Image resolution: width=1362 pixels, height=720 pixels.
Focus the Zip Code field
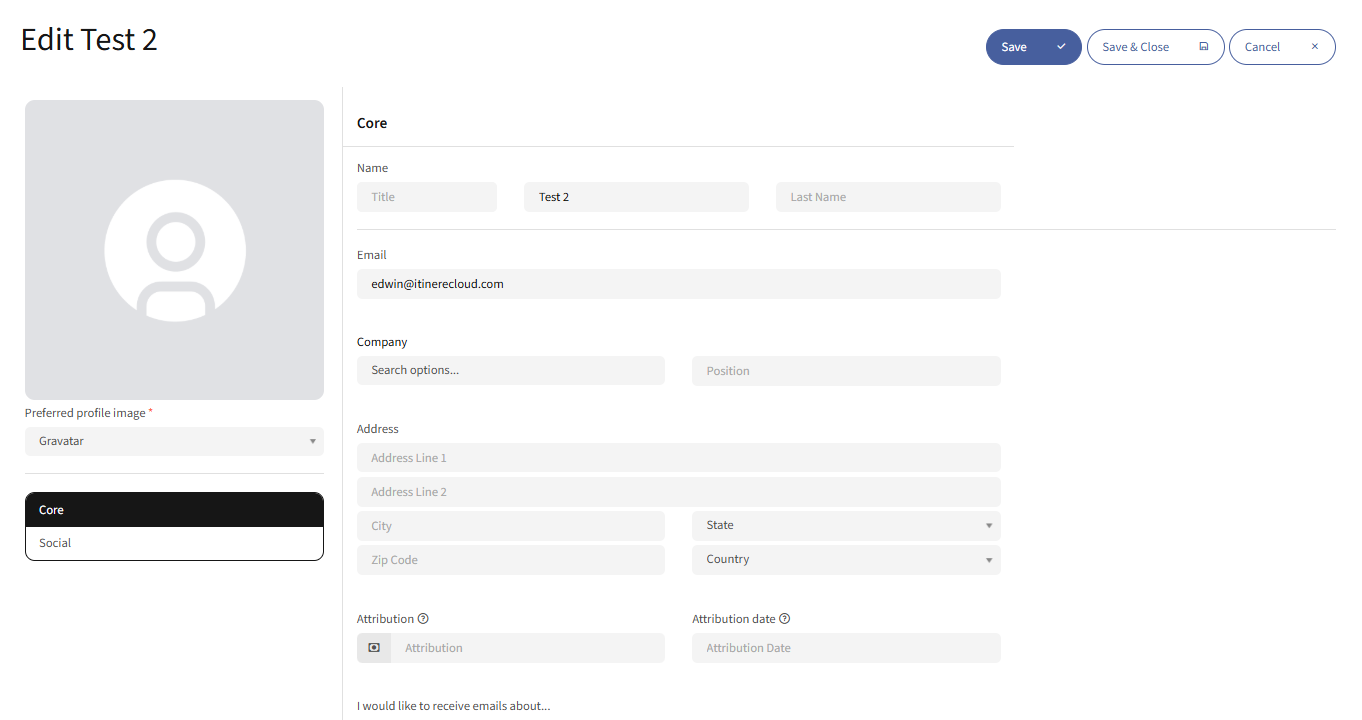tap(510, 560)
